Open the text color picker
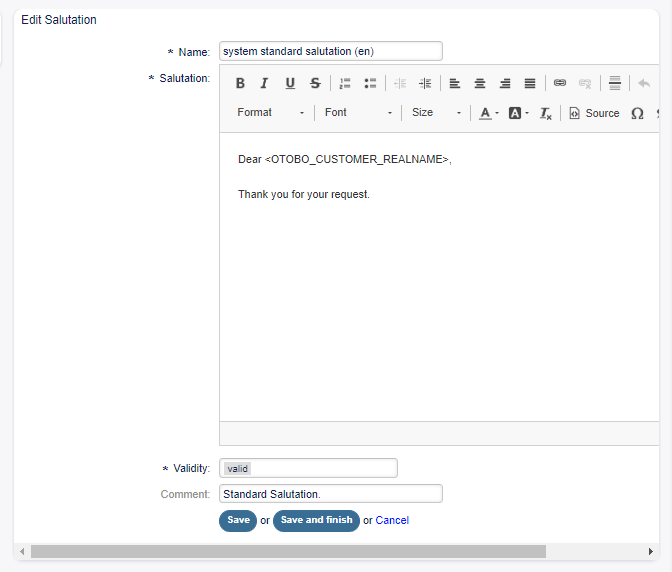The width and height of the screenshot is (672, 572). click(x=489, y=113)
